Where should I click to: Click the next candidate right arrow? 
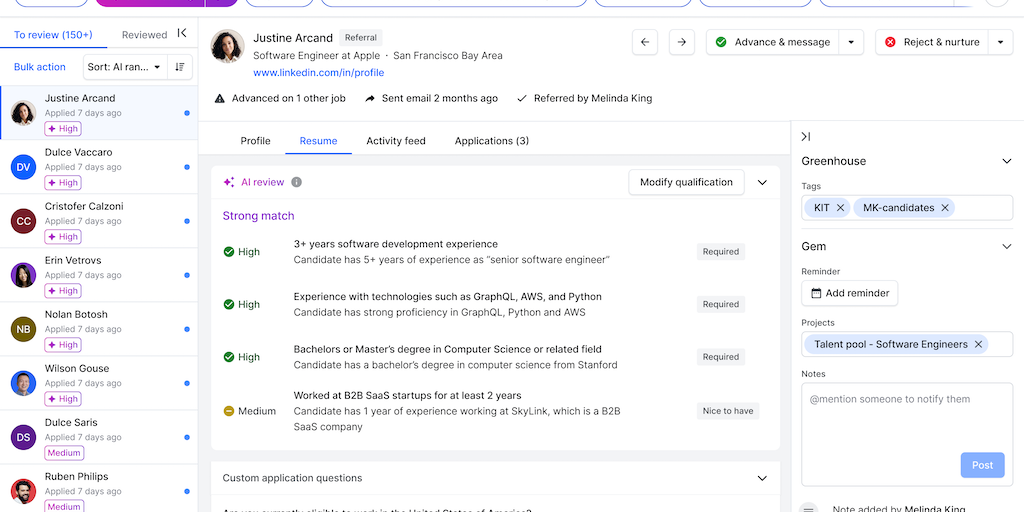click(681, 42)
